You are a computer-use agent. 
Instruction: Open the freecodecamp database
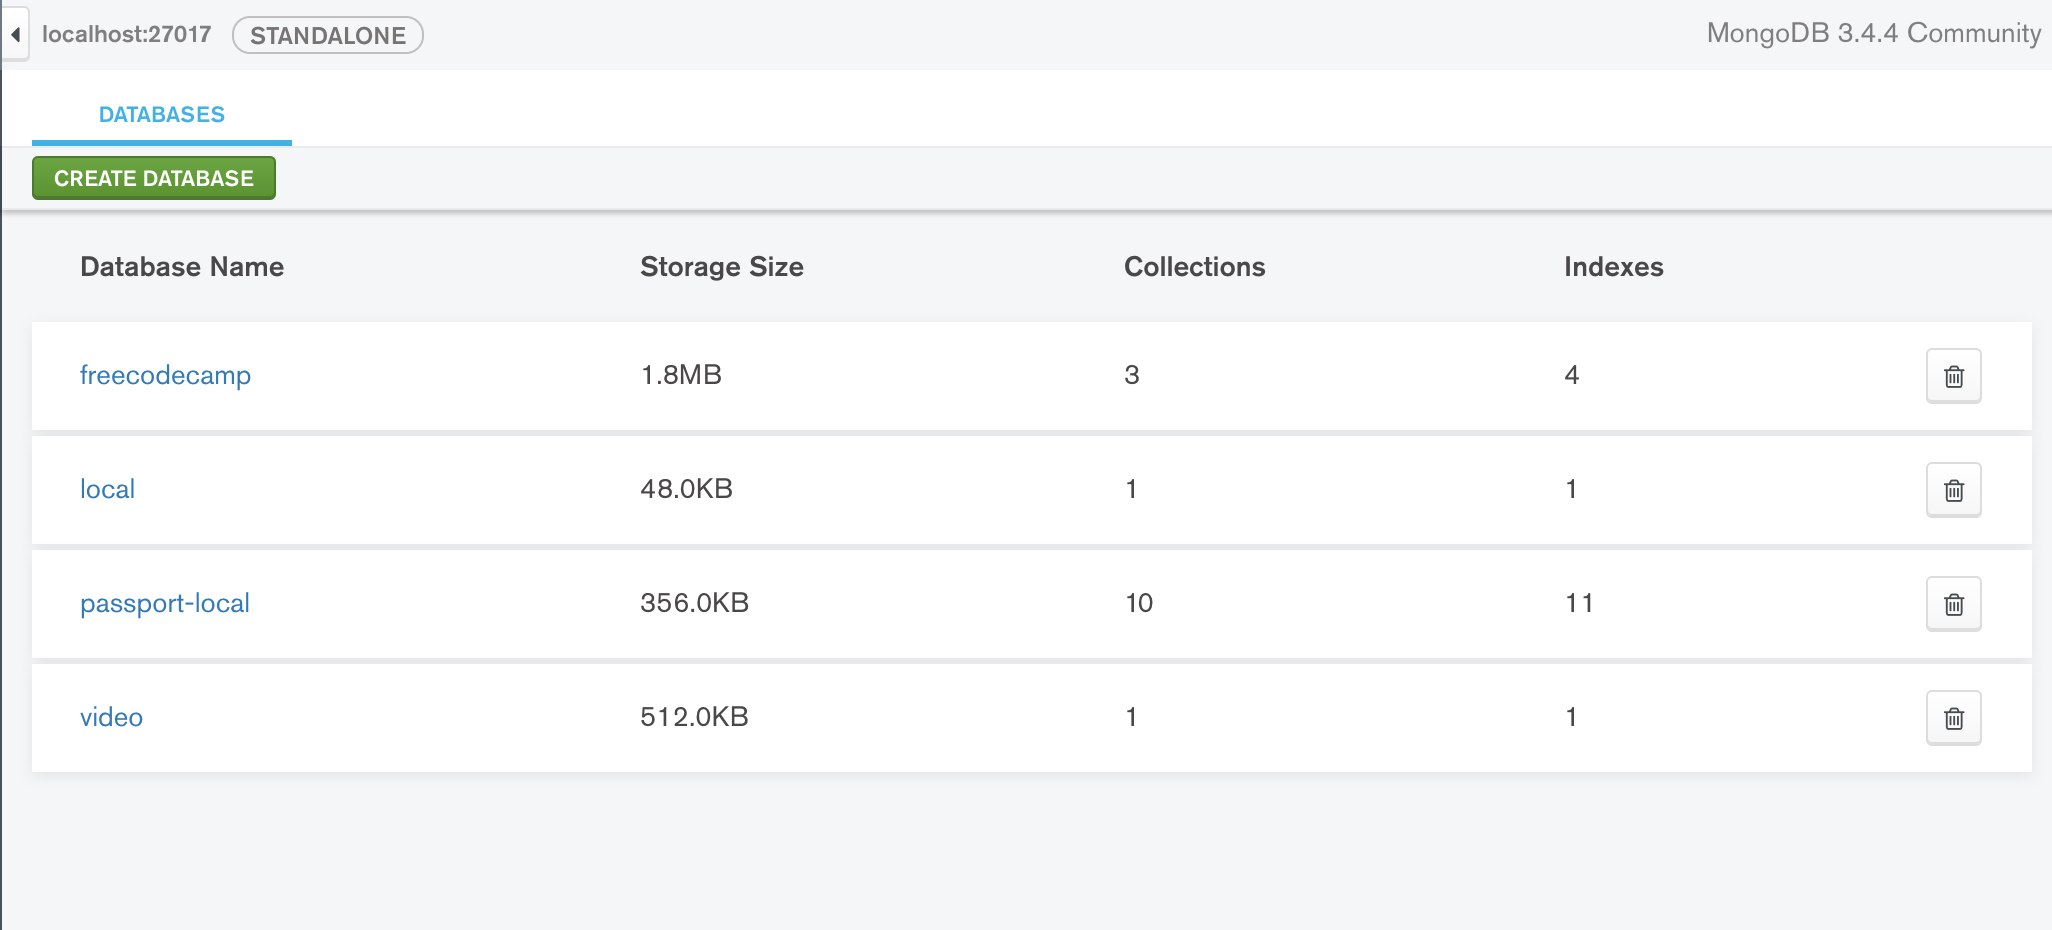click(165, 376)
